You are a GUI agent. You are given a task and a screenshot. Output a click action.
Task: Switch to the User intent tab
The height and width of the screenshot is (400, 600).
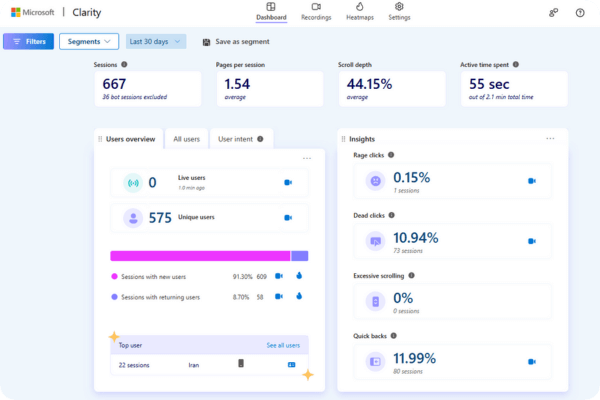tap(241, 139)
